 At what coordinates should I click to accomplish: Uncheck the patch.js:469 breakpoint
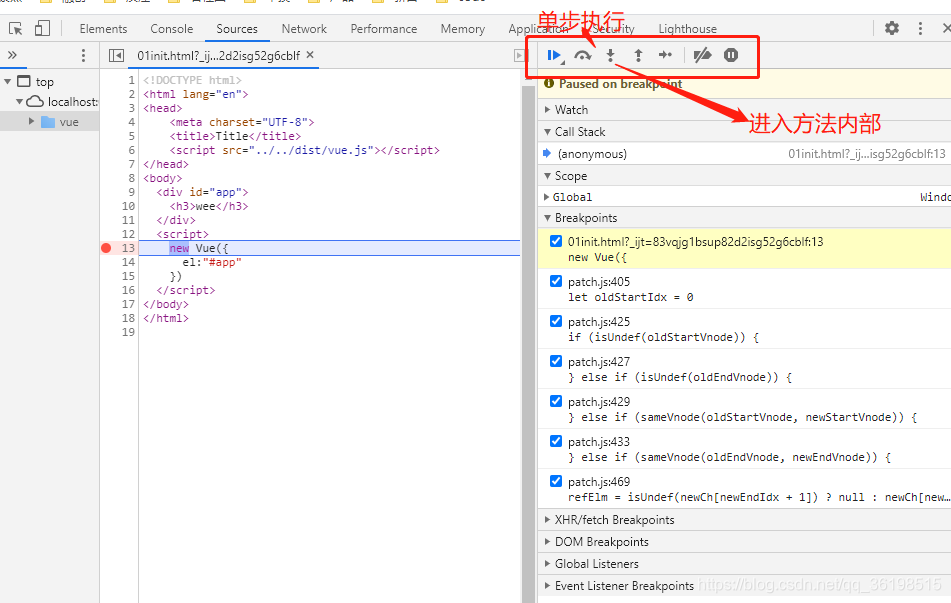pyautogui.click(x=556, y=482)
